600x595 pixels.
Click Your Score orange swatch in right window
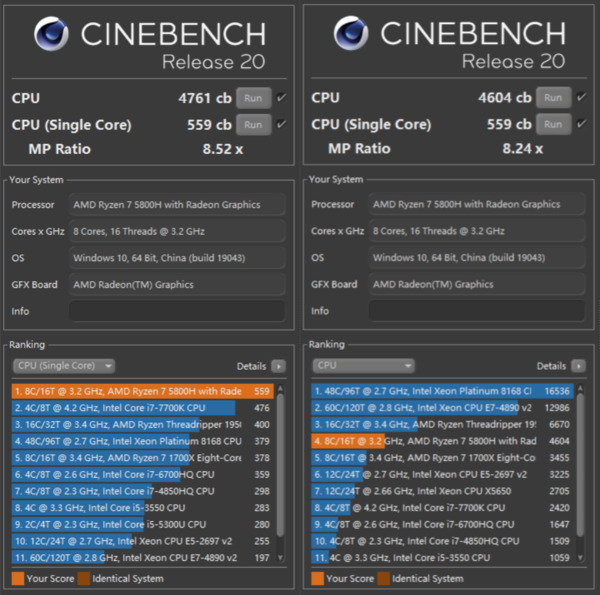click(317, 579)
